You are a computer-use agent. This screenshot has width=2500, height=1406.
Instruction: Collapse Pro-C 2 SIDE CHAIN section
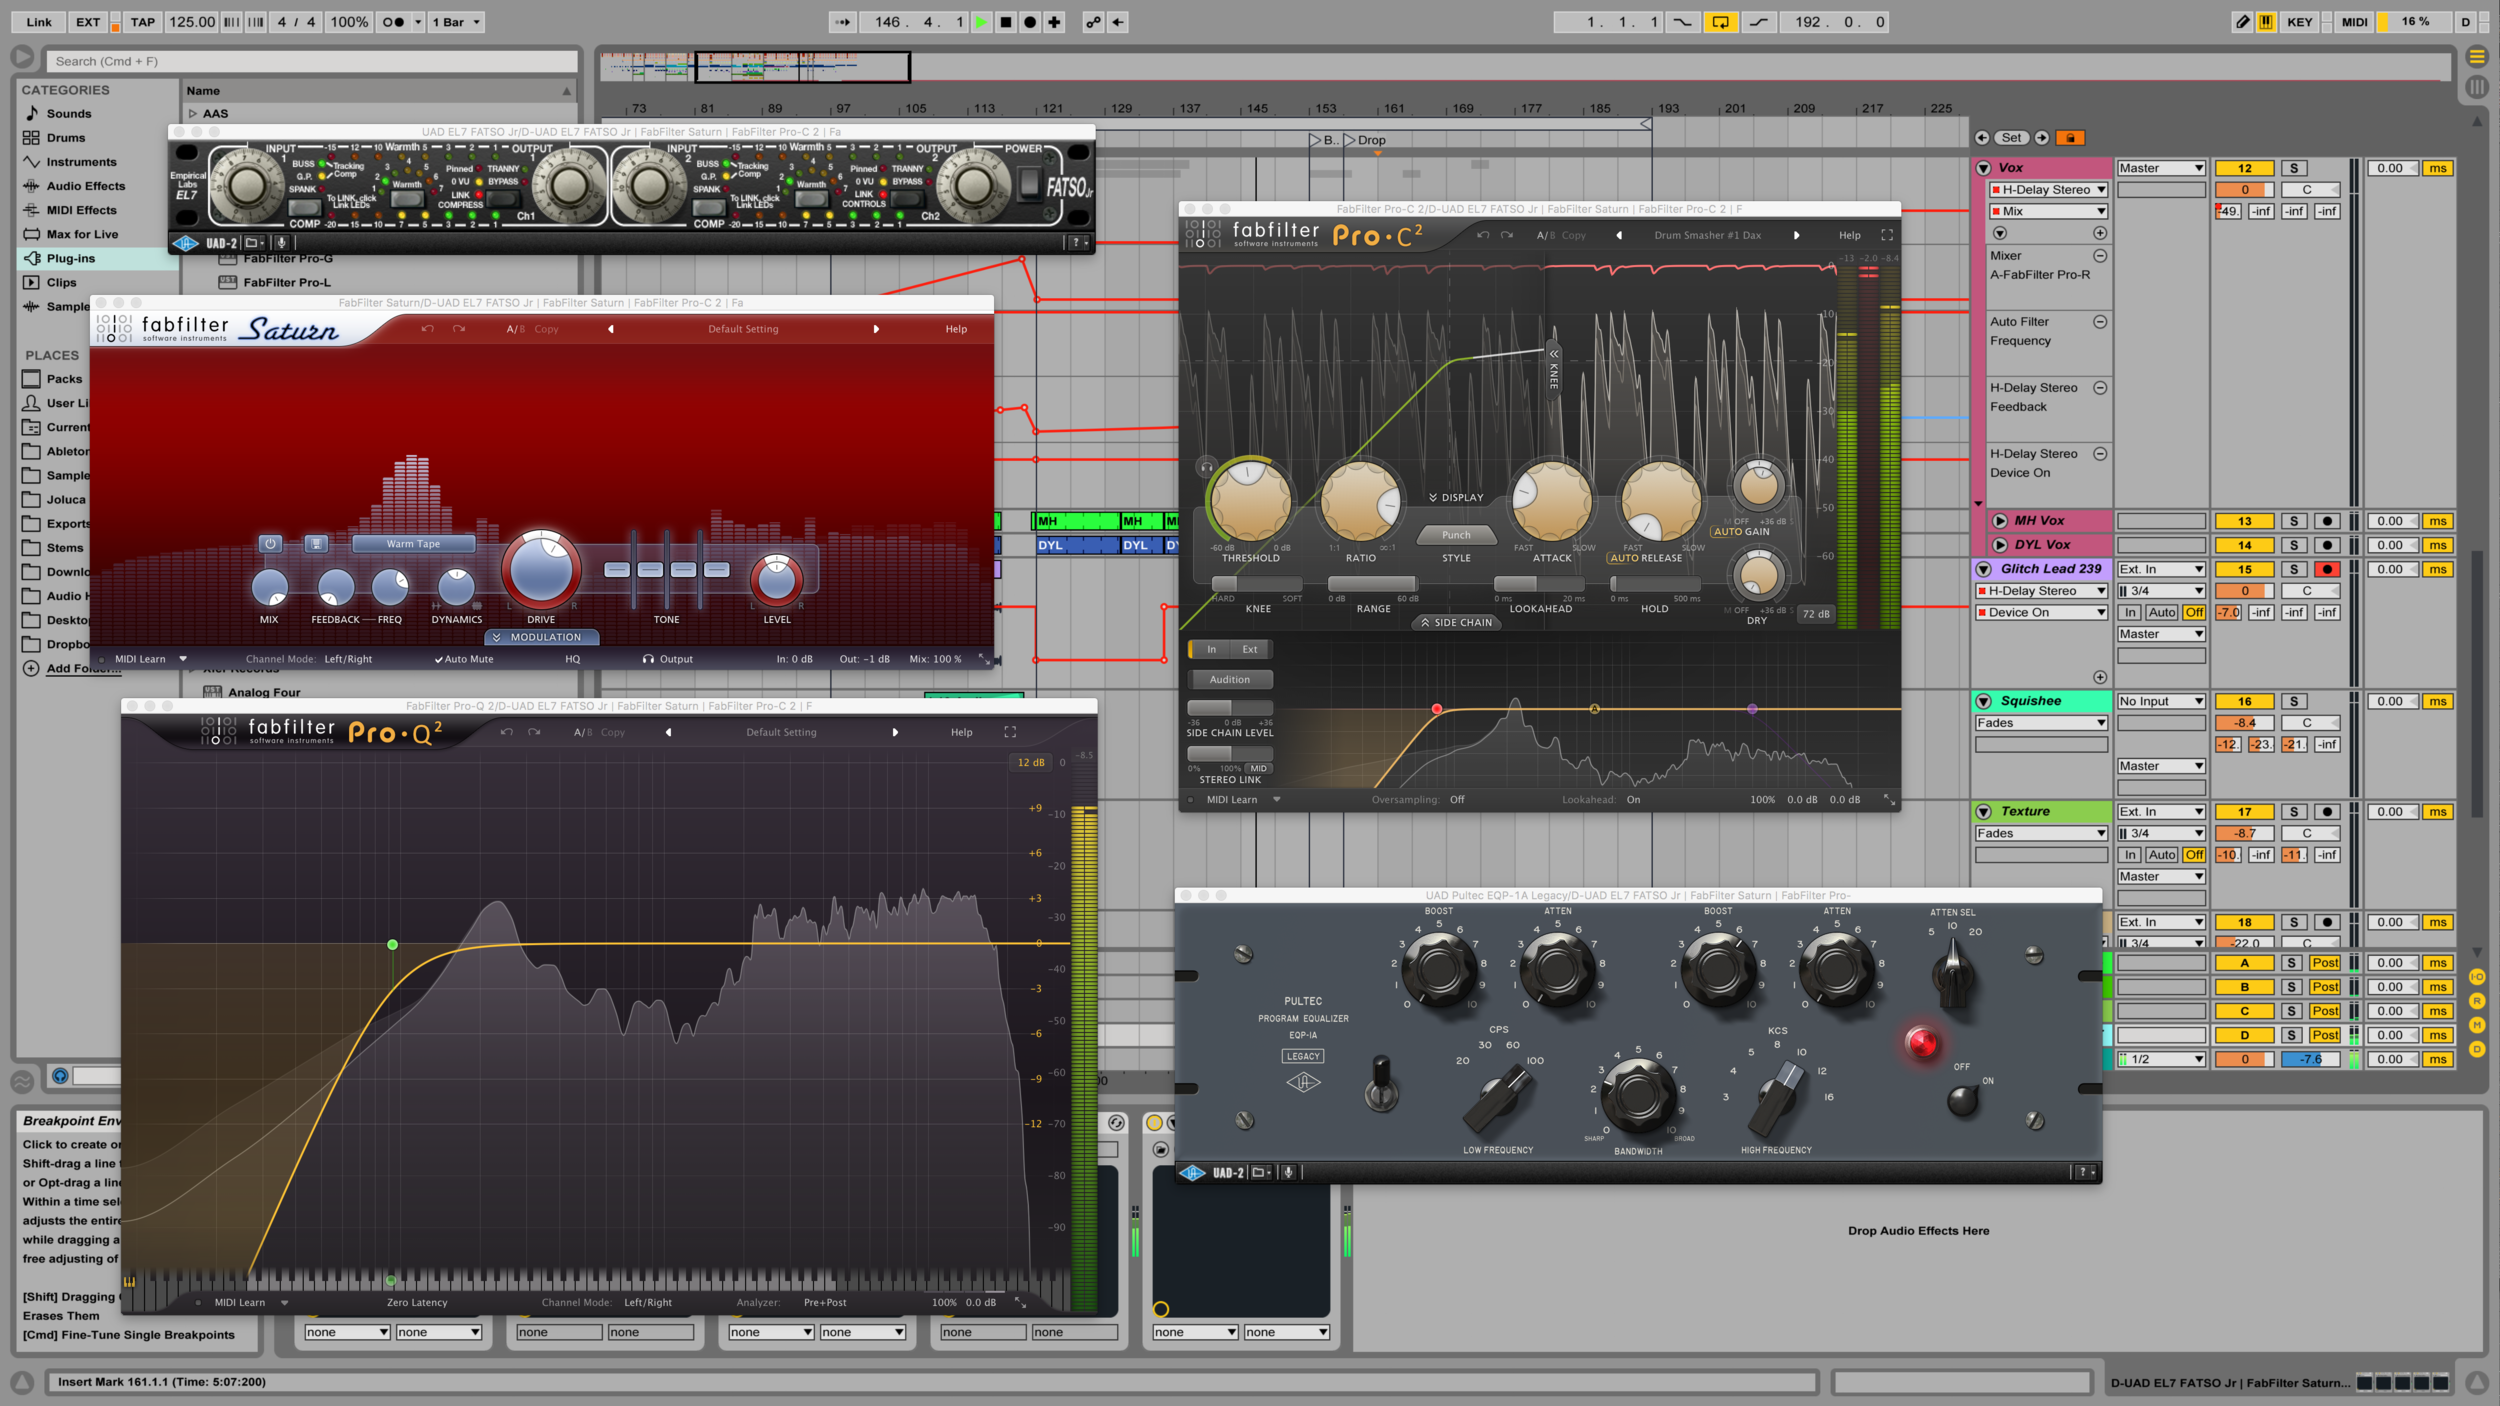[x=1456, y=622]
